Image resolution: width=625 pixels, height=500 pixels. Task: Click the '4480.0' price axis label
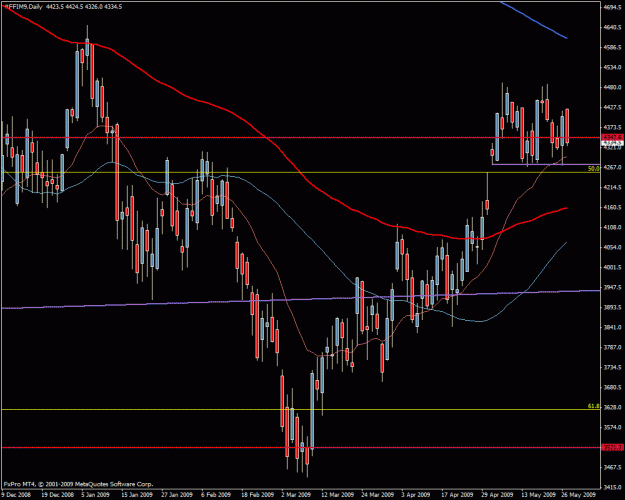pos(613,87)
